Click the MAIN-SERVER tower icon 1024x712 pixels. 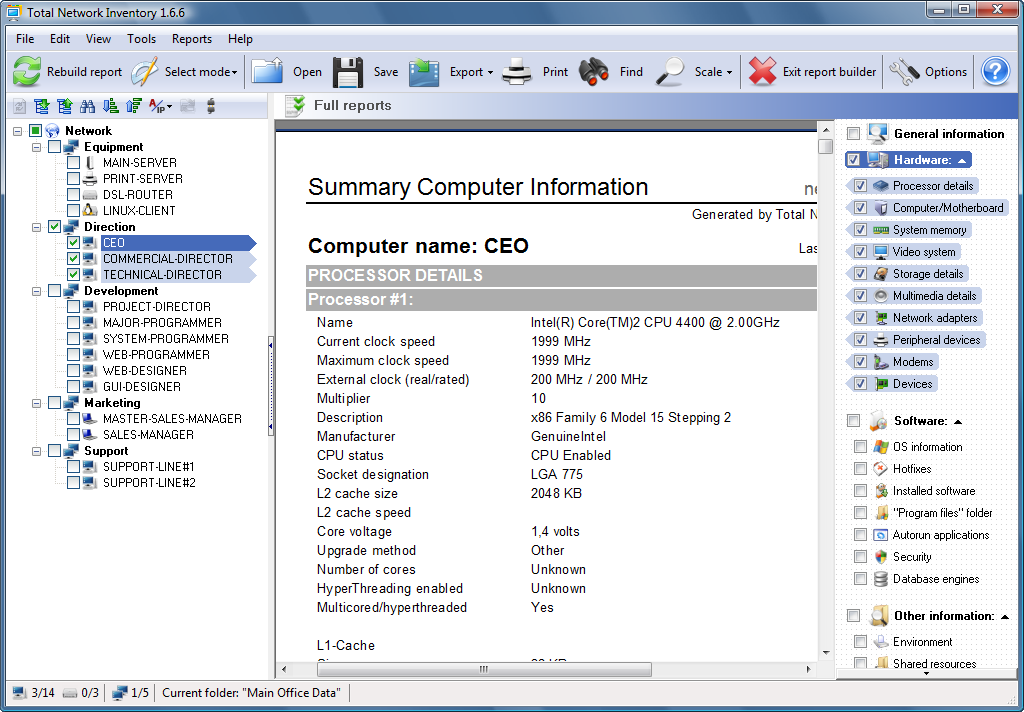point(89,163)
